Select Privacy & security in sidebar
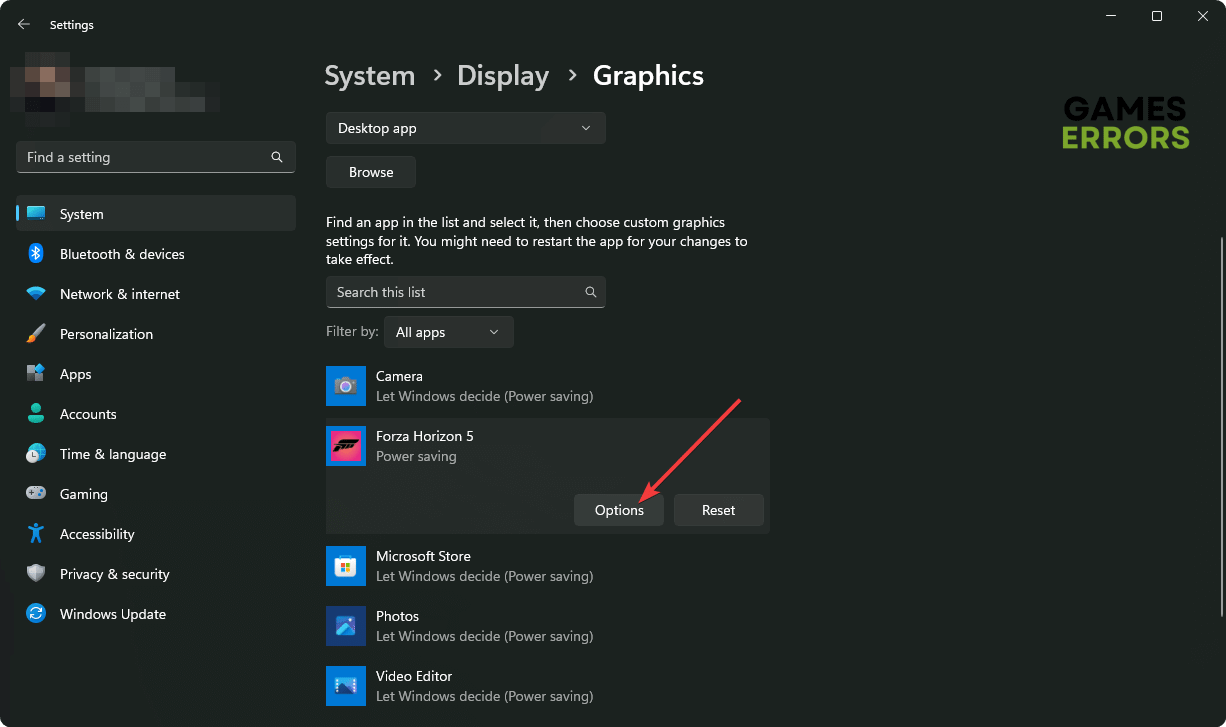 [114, 574]
